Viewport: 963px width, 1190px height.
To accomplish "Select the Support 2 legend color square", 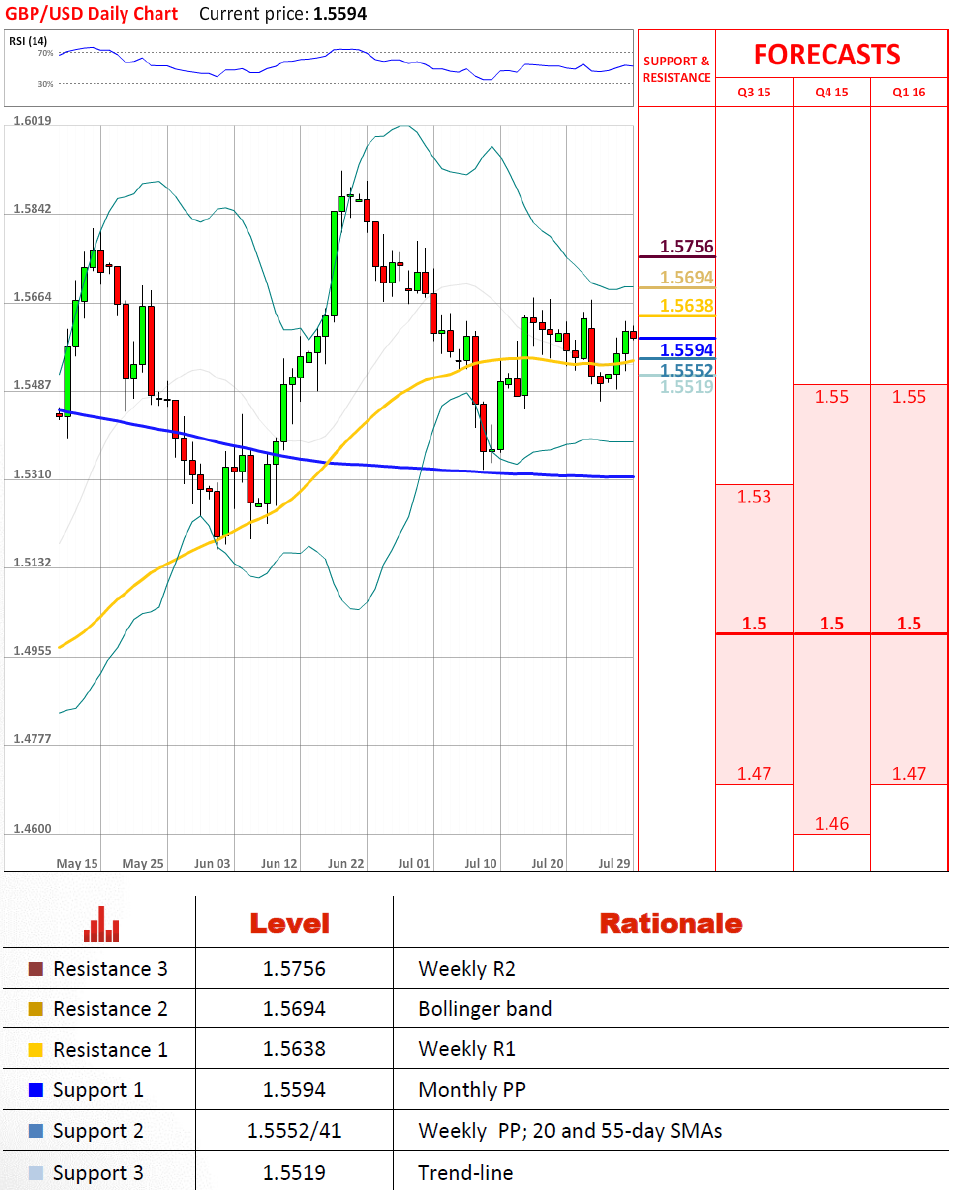I will click(36, 1132).
